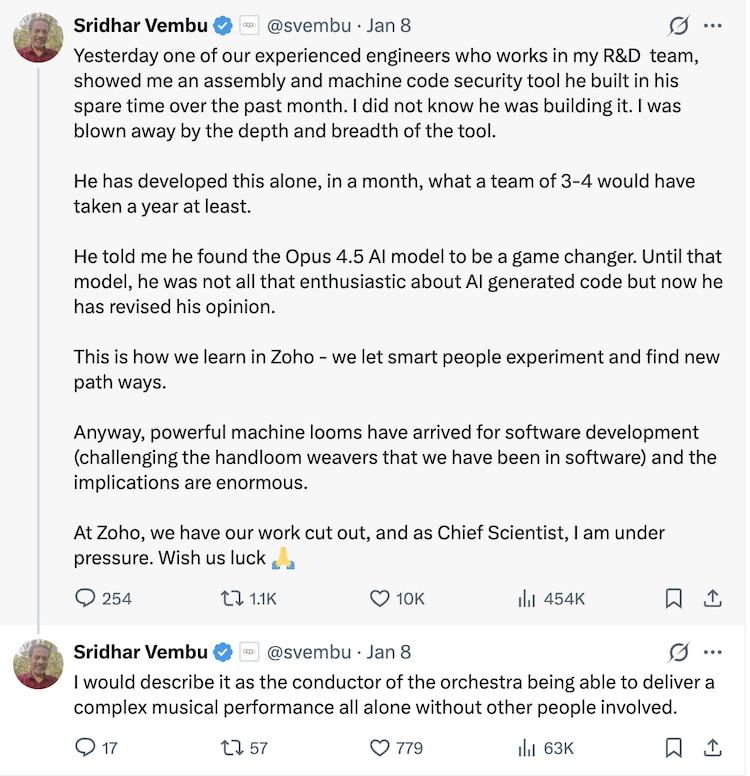The image size is (750, 776).
Task: Open the more options menu on second tweet
Action: tap(713, 652)
